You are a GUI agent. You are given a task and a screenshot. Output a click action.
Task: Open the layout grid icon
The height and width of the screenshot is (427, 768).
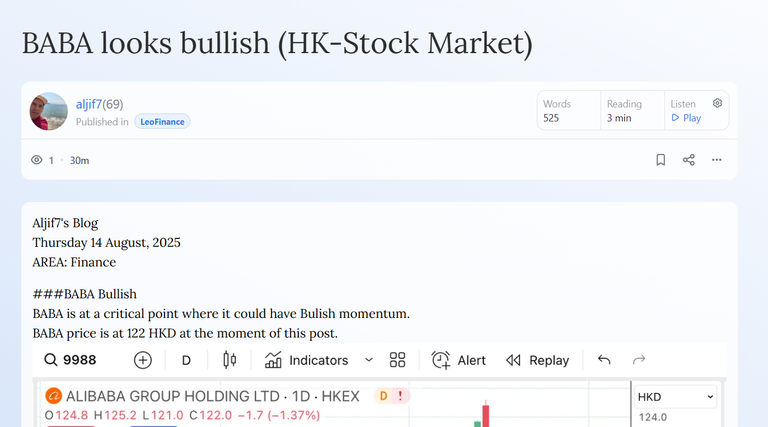[x=397, y=360]
